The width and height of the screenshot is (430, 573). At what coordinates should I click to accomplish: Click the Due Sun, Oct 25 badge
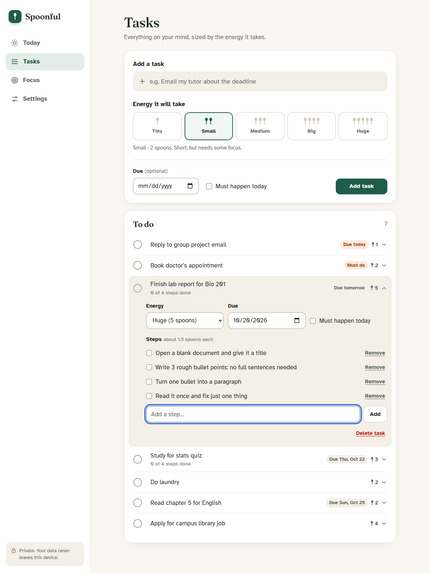tap(347, 502)
